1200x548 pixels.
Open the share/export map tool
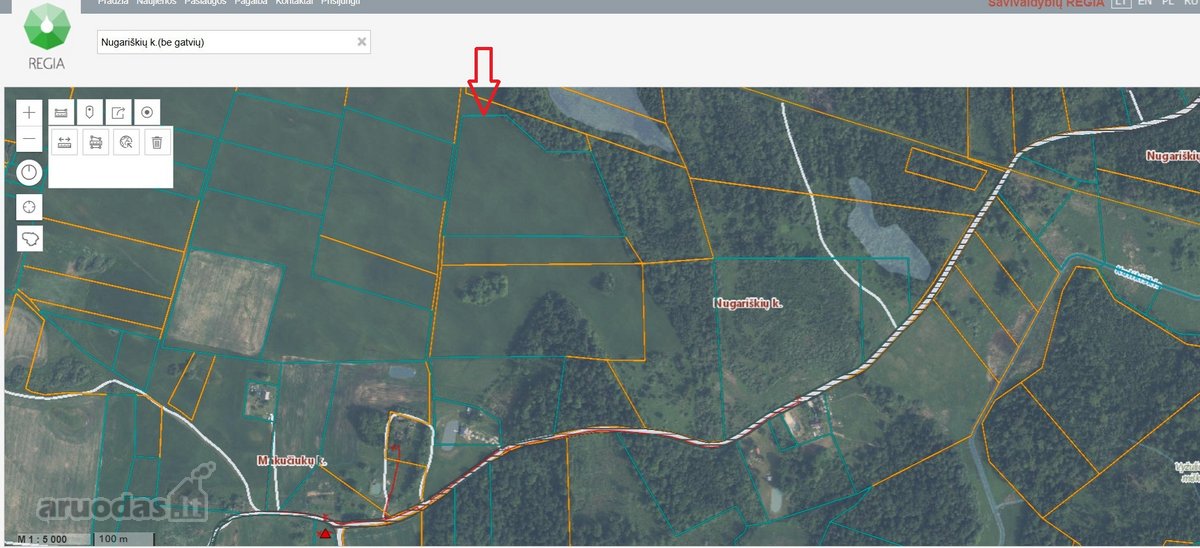tap(118, 112)
